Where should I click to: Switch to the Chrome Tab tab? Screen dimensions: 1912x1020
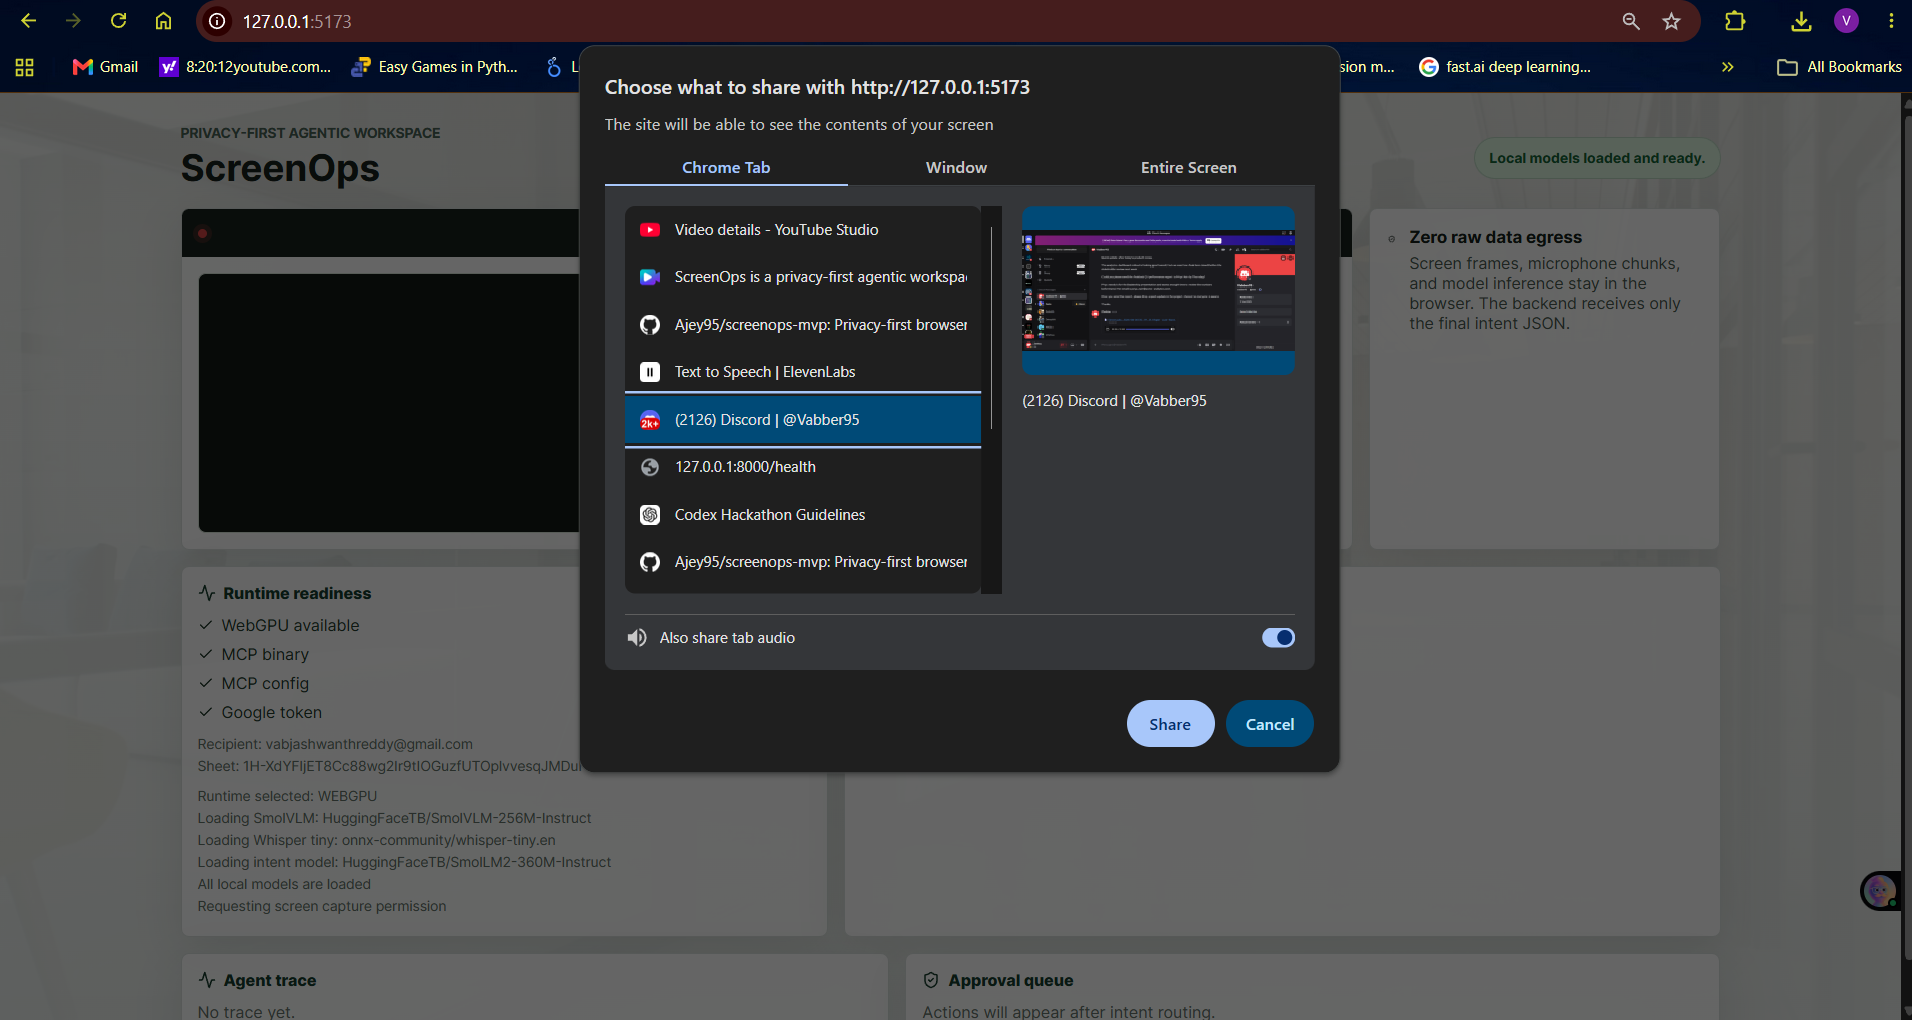click(x=726, y=167)
